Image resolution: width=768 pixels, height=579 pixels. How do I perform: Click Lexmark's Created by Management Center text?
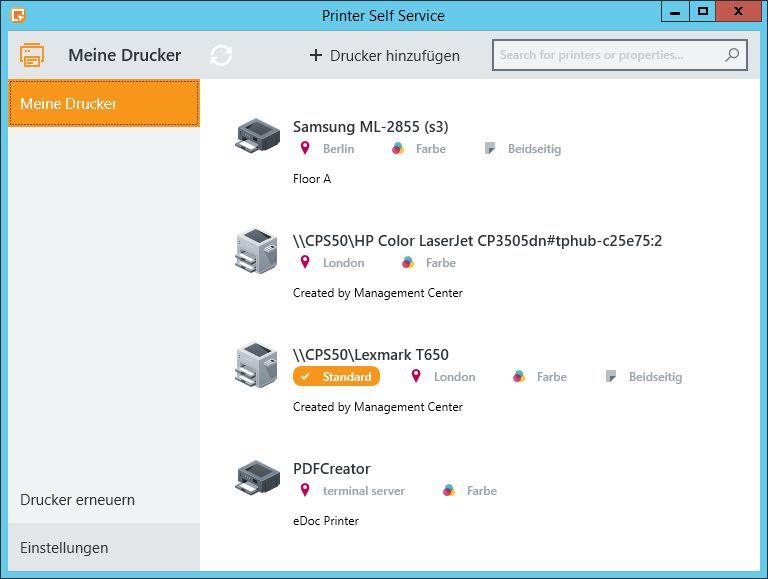pos(378,407)
